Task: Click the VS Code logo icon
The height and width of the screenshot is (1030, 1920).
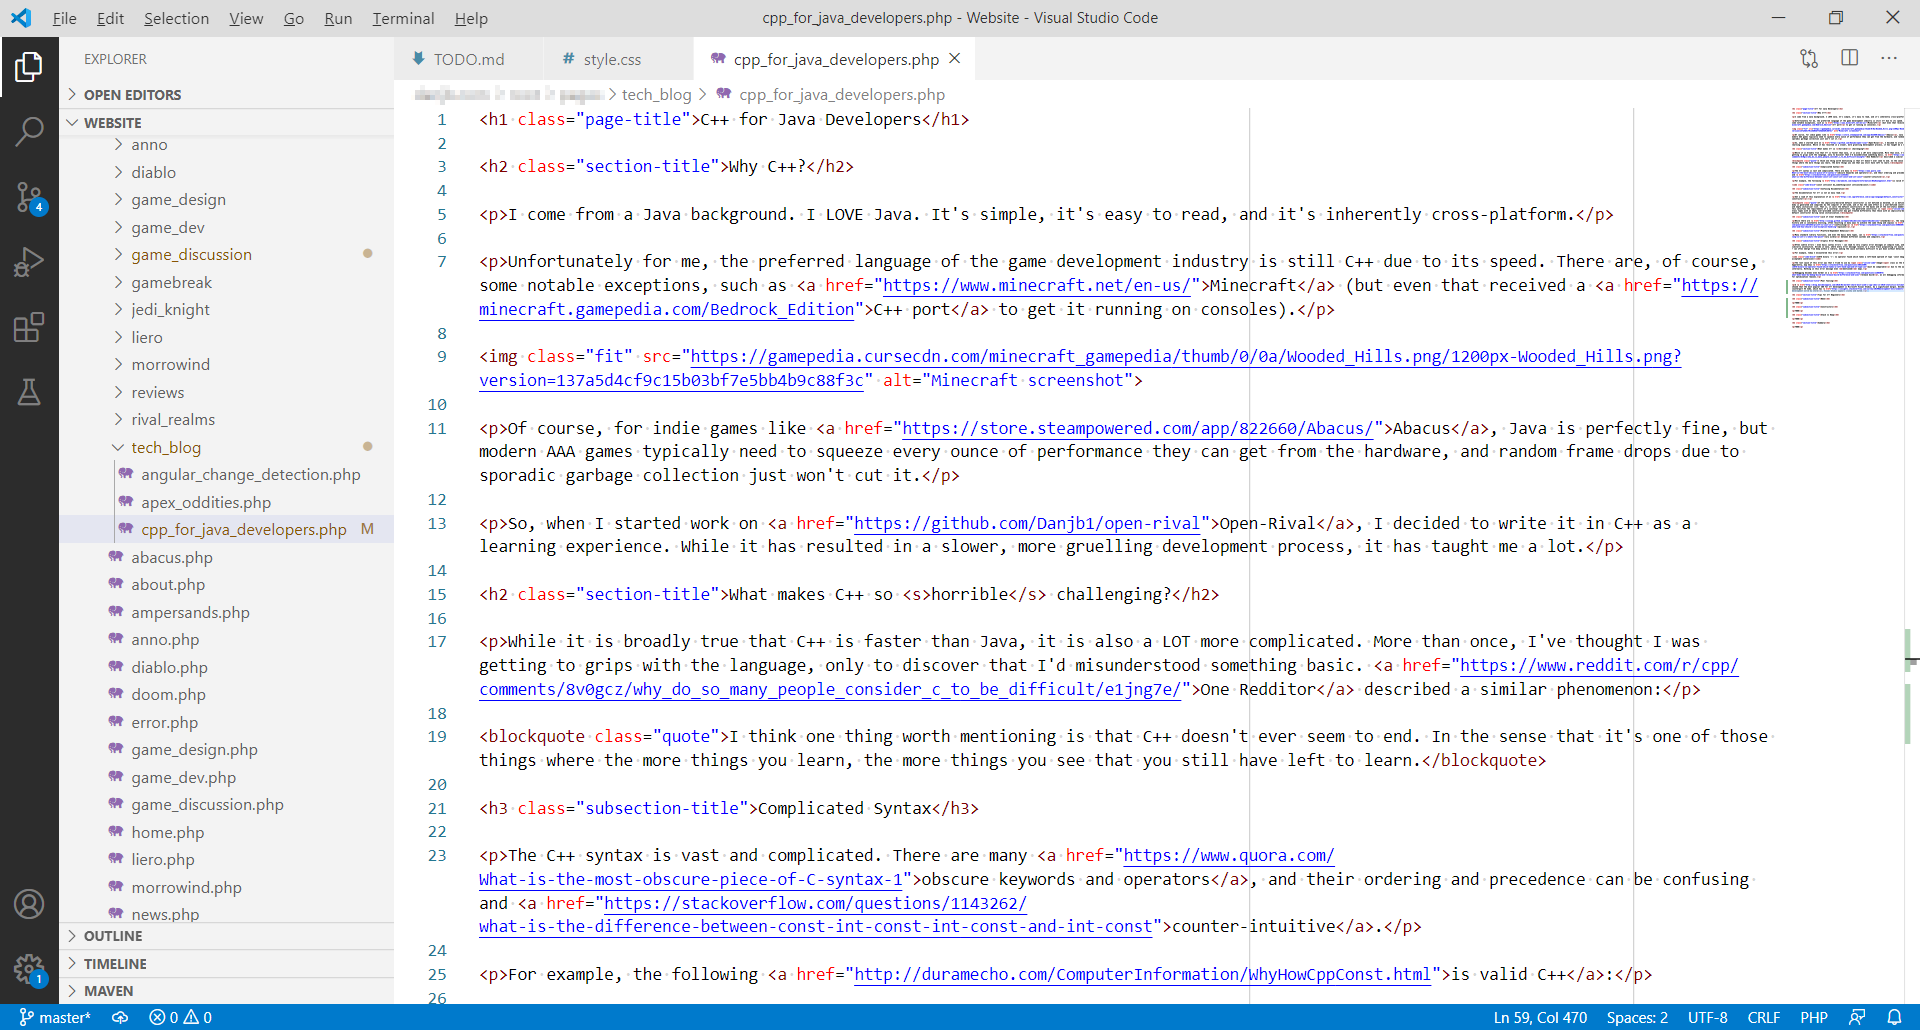Action: click(x=21, y=18)
